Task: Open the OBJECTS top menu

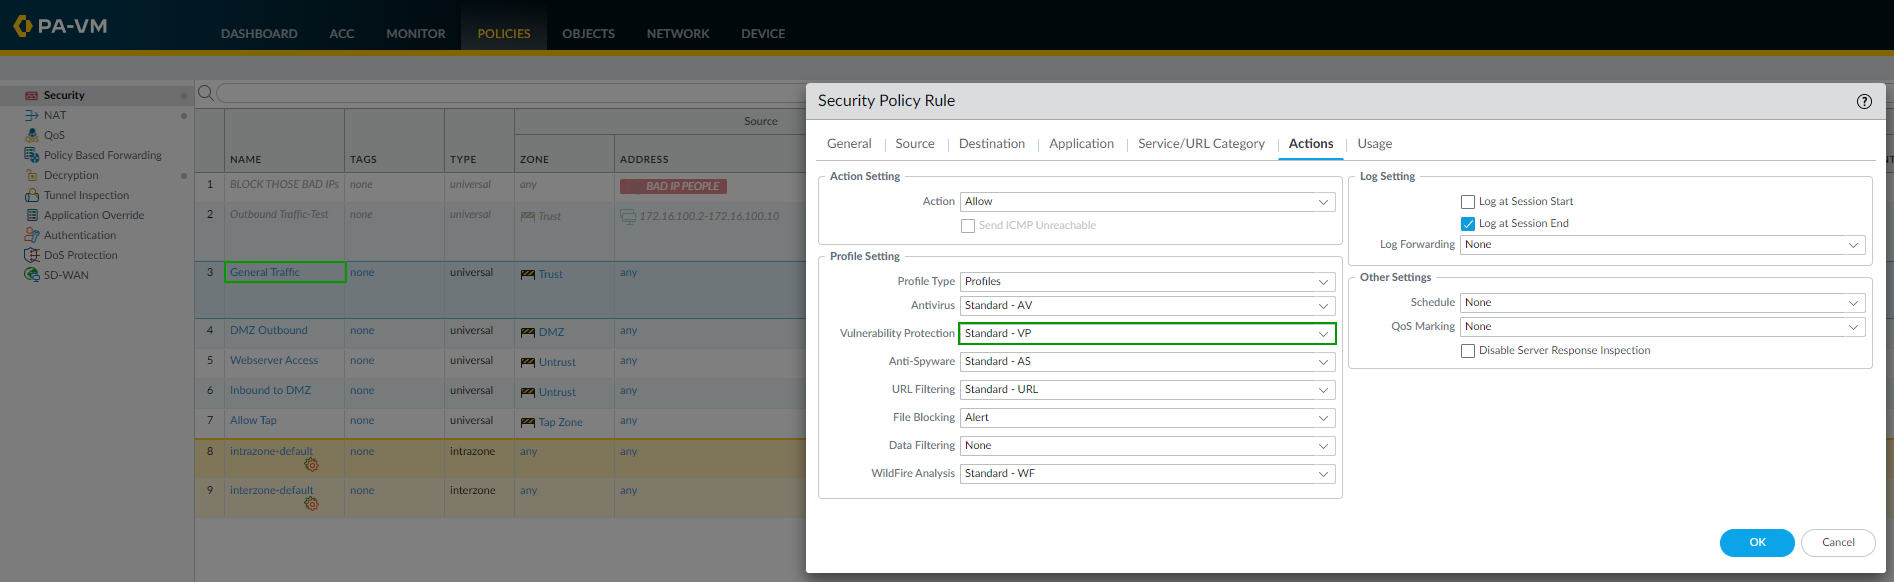Action: pos(588,34)
